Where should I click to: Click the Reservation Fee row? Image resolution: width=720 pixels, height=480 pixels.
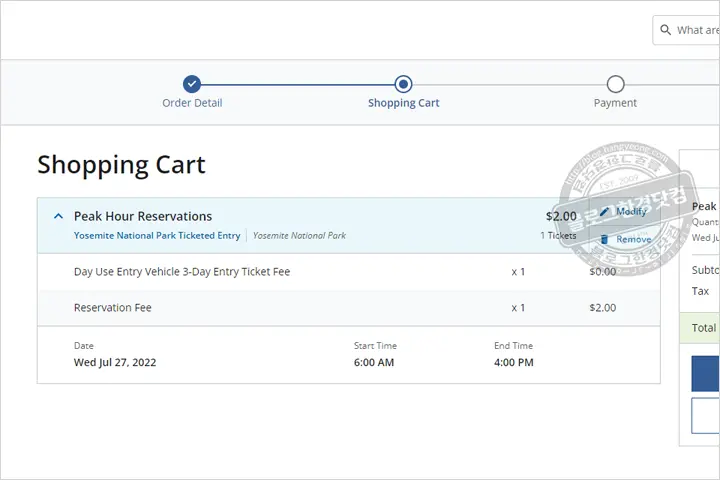tap(113, 308)
